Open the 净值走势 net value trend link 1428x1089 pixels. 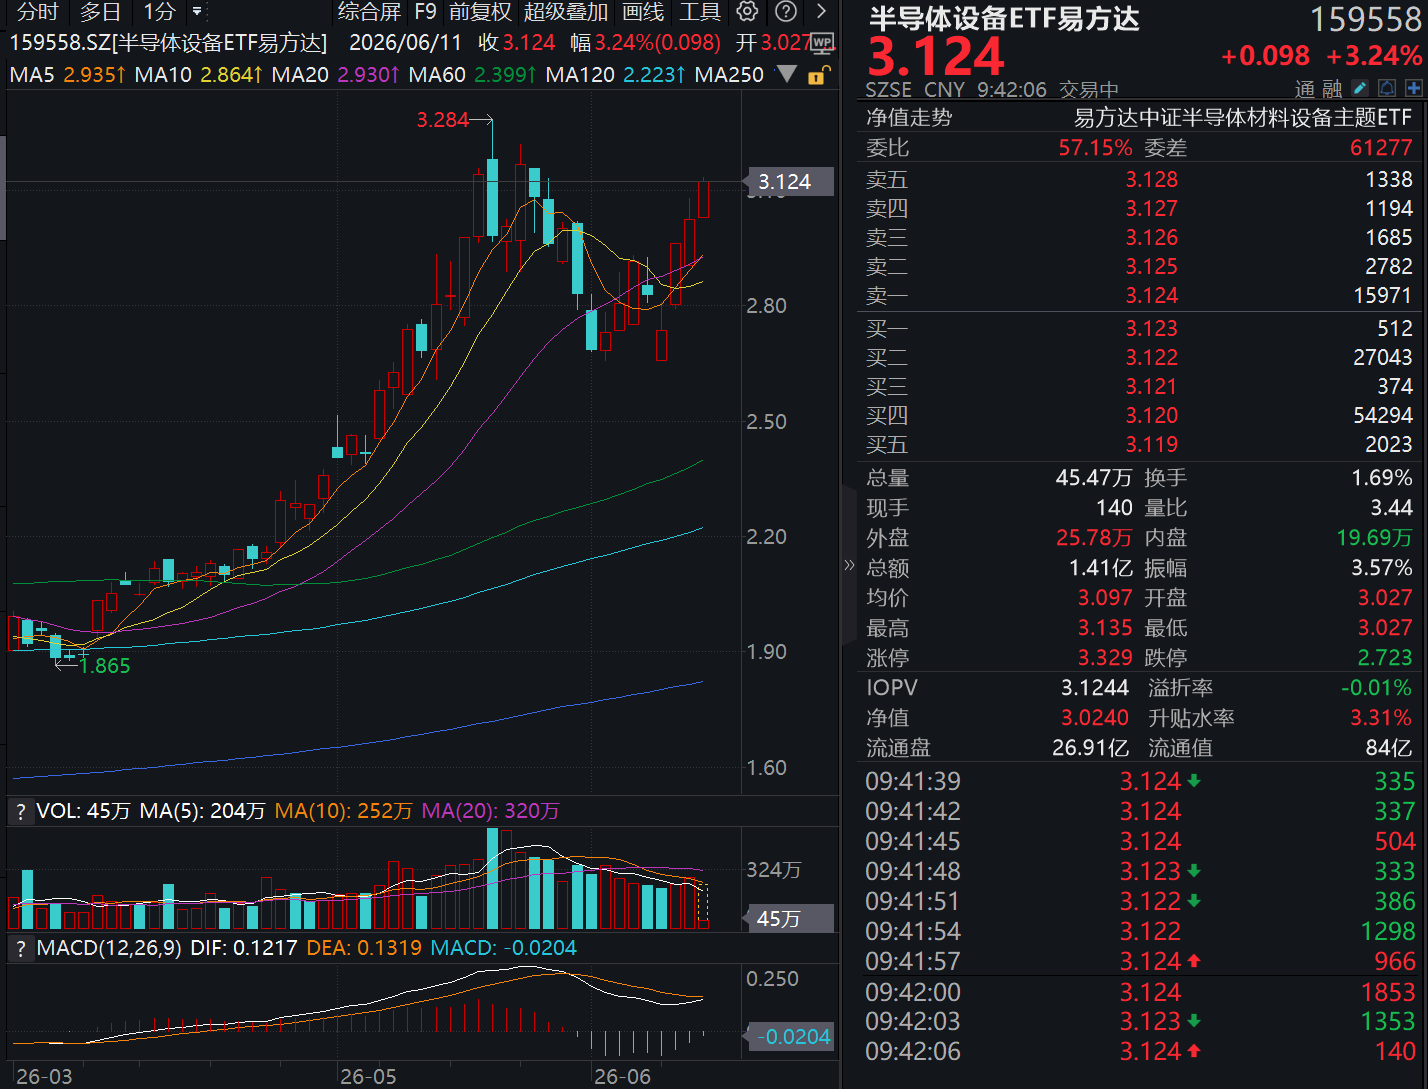[909, 117]
